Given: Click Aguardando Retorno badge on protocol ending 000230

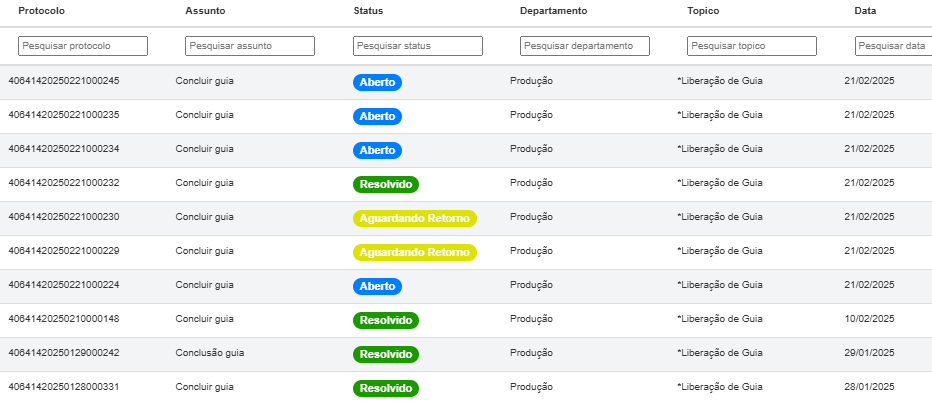Looking at the screenshot, I should point(414,218).
